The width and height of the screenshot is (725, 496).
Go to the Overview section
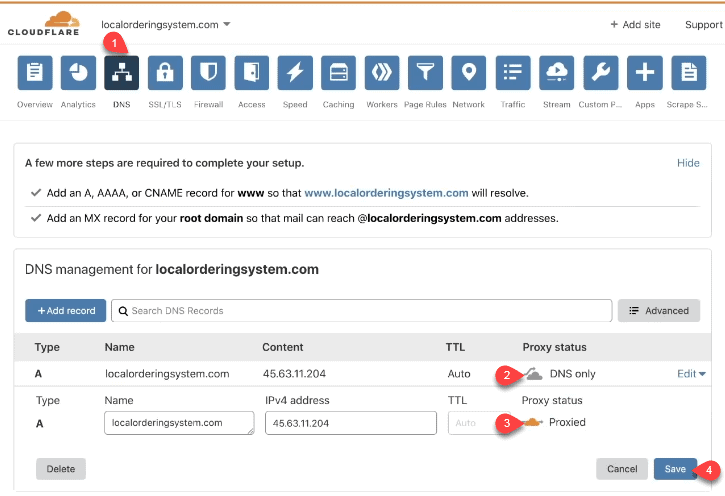coord(35,73)
